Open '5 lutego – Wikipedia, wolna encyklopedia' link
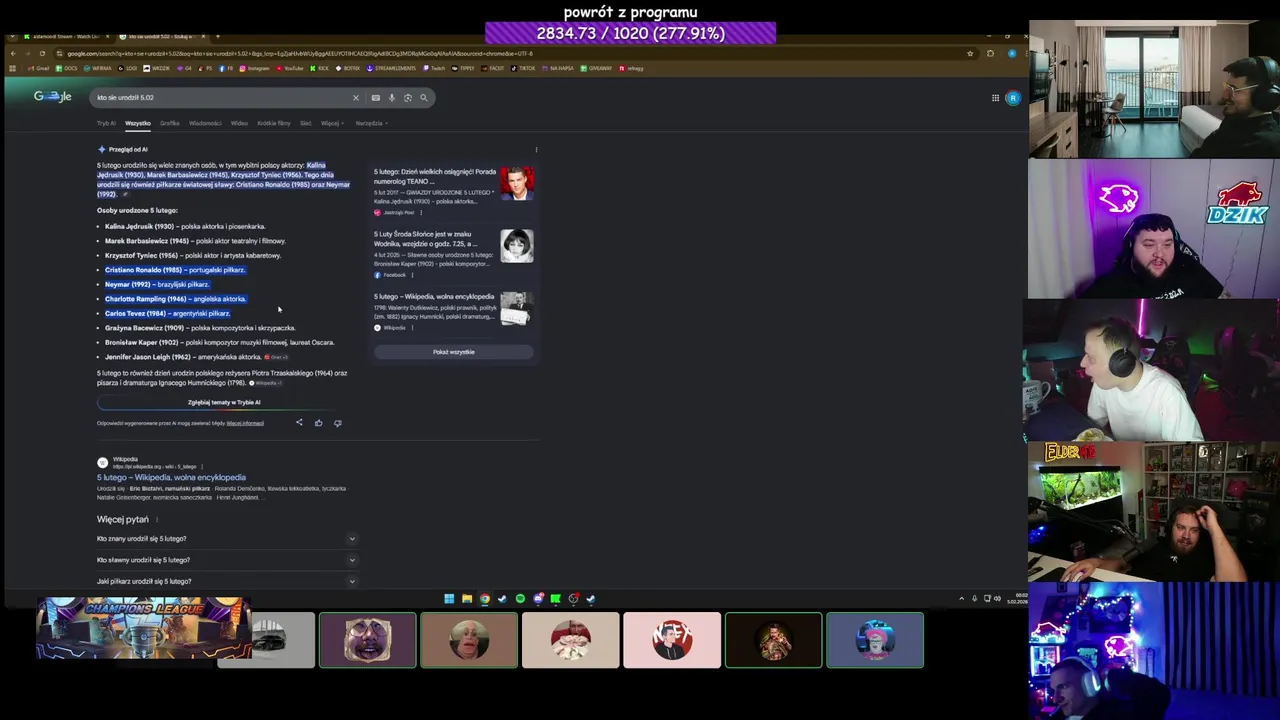The image size is (1280, 720). [171, 477]
